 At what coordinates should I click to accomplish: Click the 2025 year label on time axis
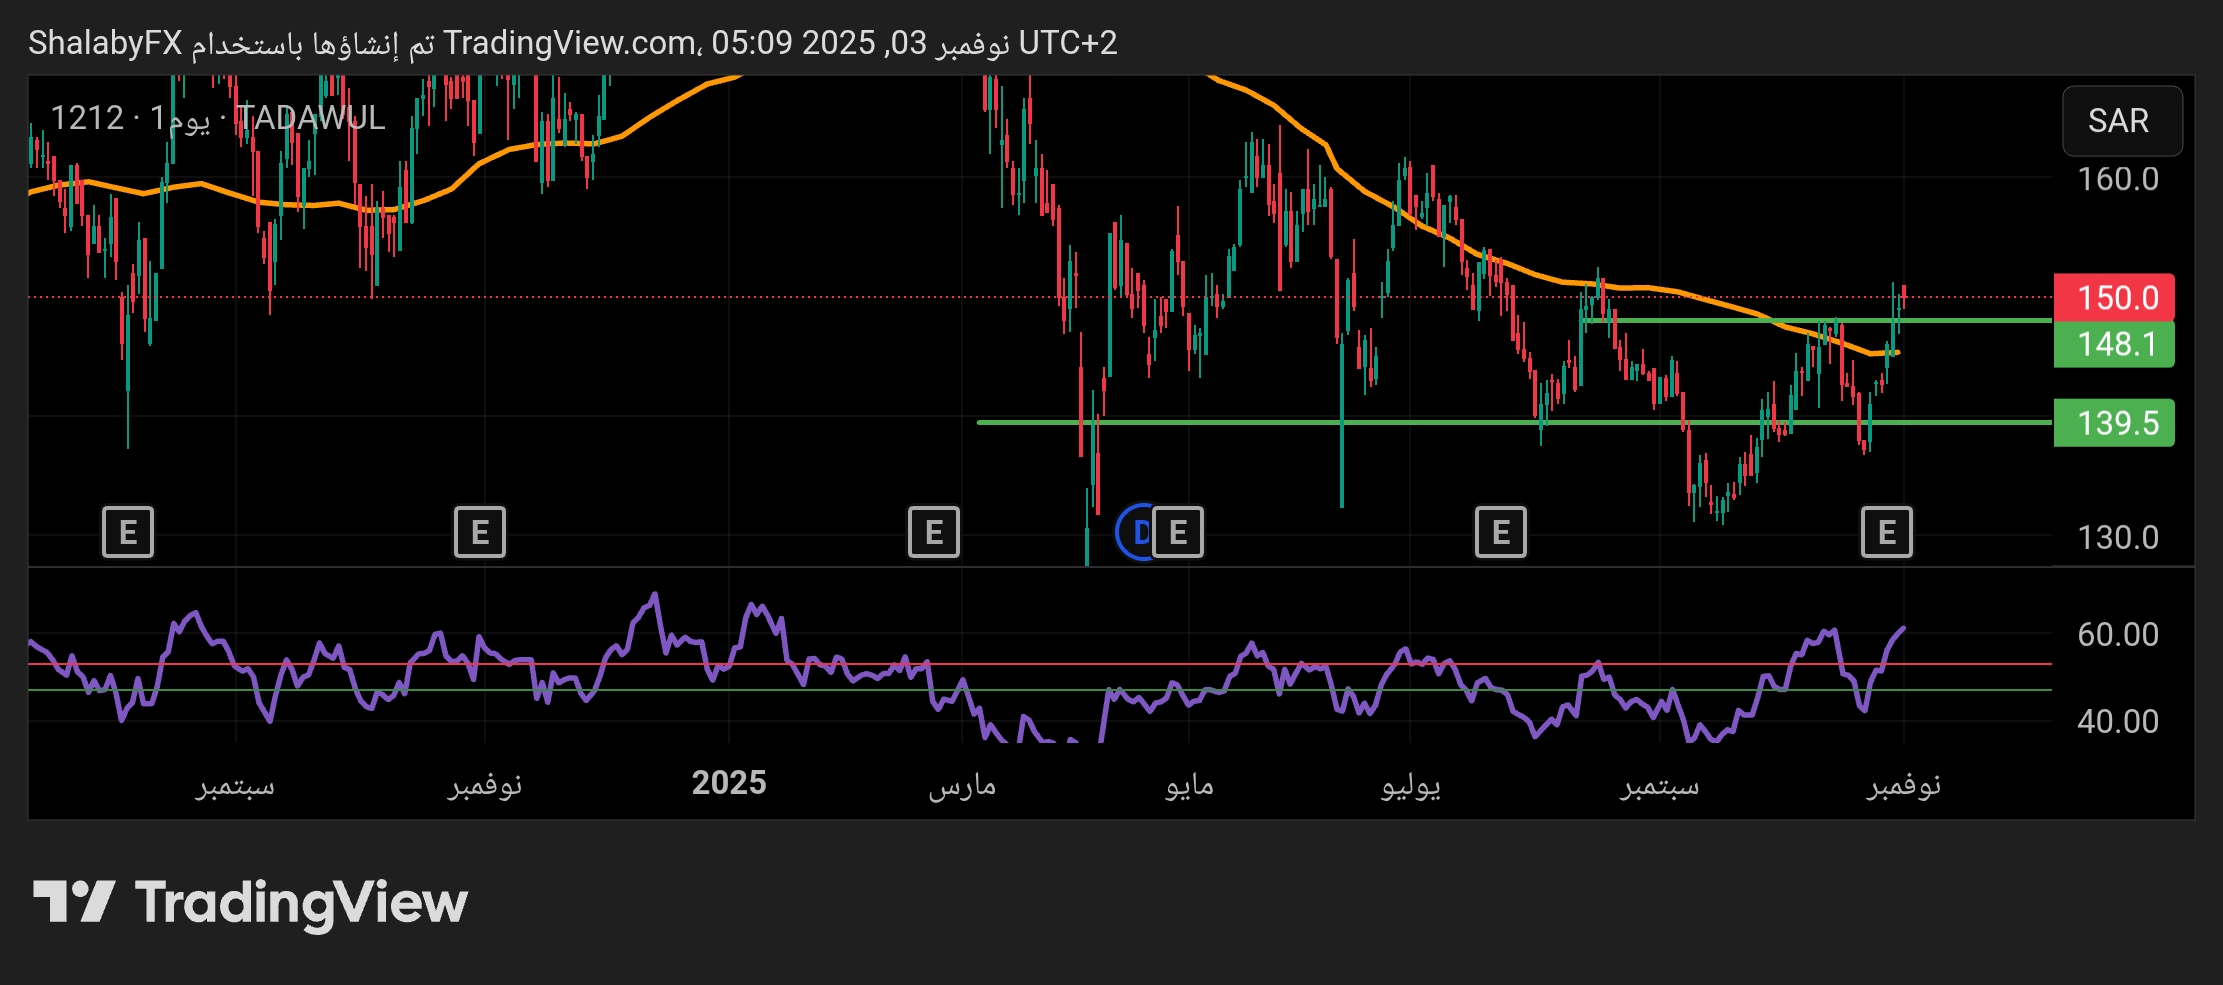pos(729,783)
